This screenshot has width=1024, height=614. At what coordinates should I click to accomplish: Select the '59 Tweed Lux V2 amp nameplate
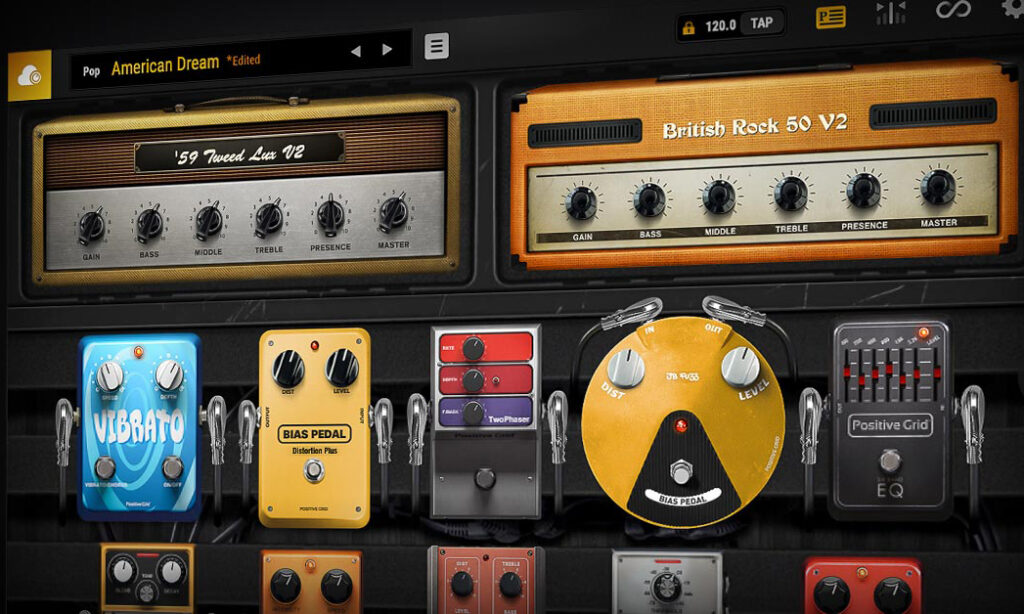(240, 154)
